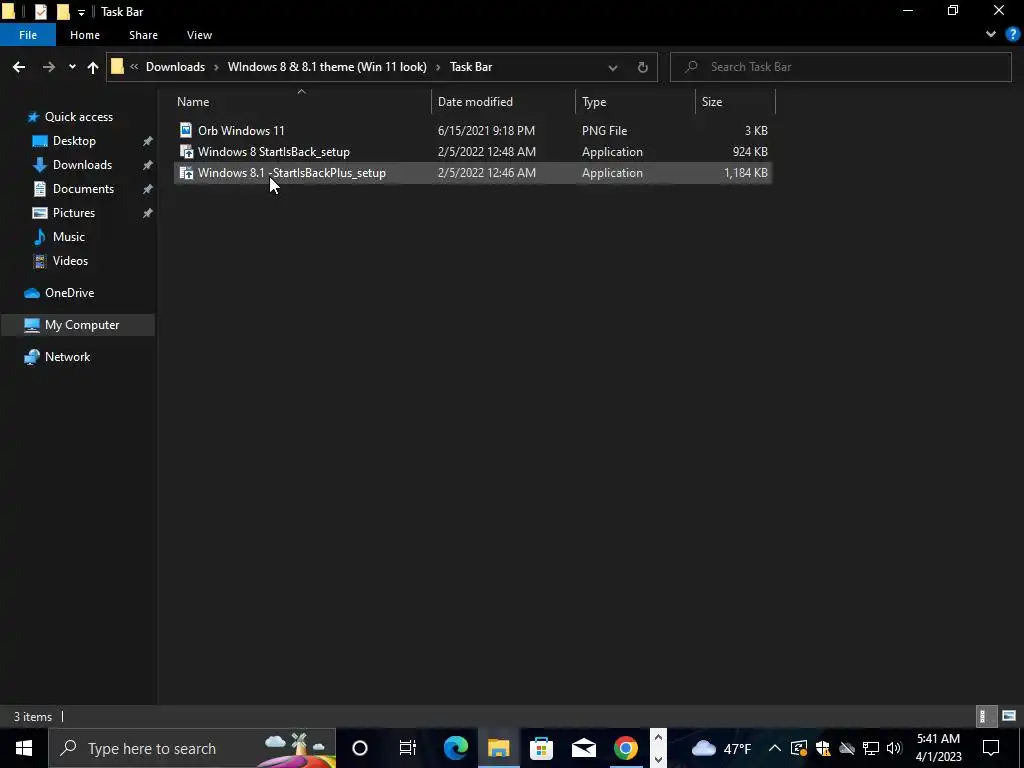
Task: Click Properties icon in quick access toolbar
Action: tap(40, 12)
